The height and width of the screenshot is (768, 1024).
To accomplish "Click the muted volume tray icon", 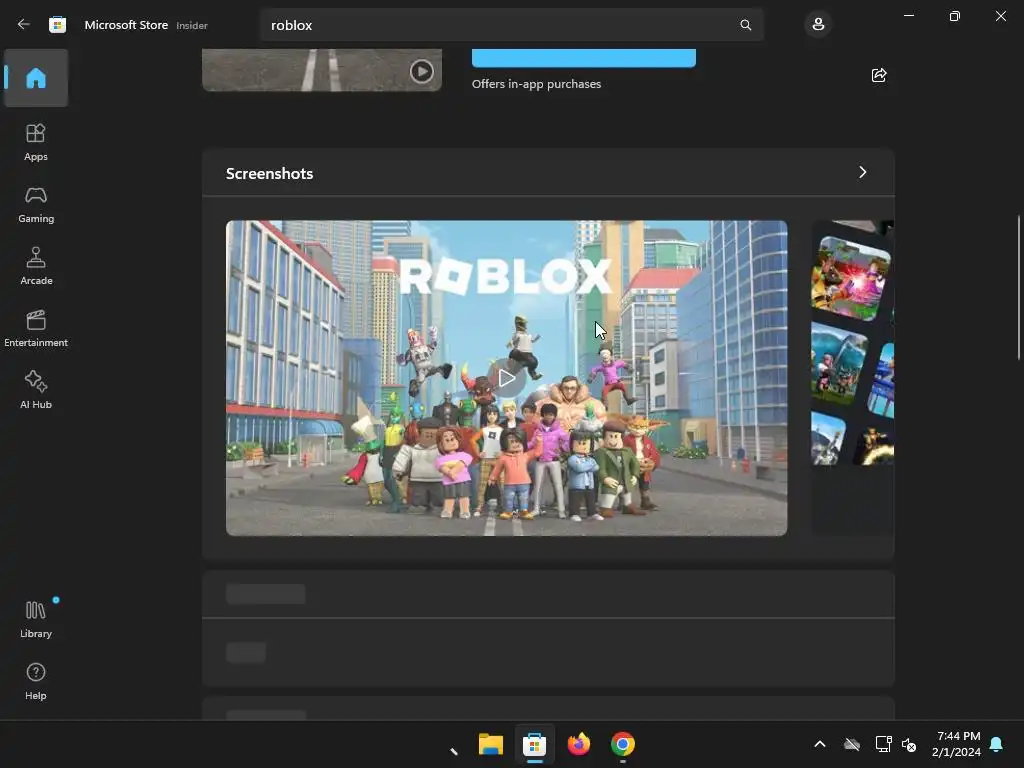I will pyautogui.click(x=909, y=744).
